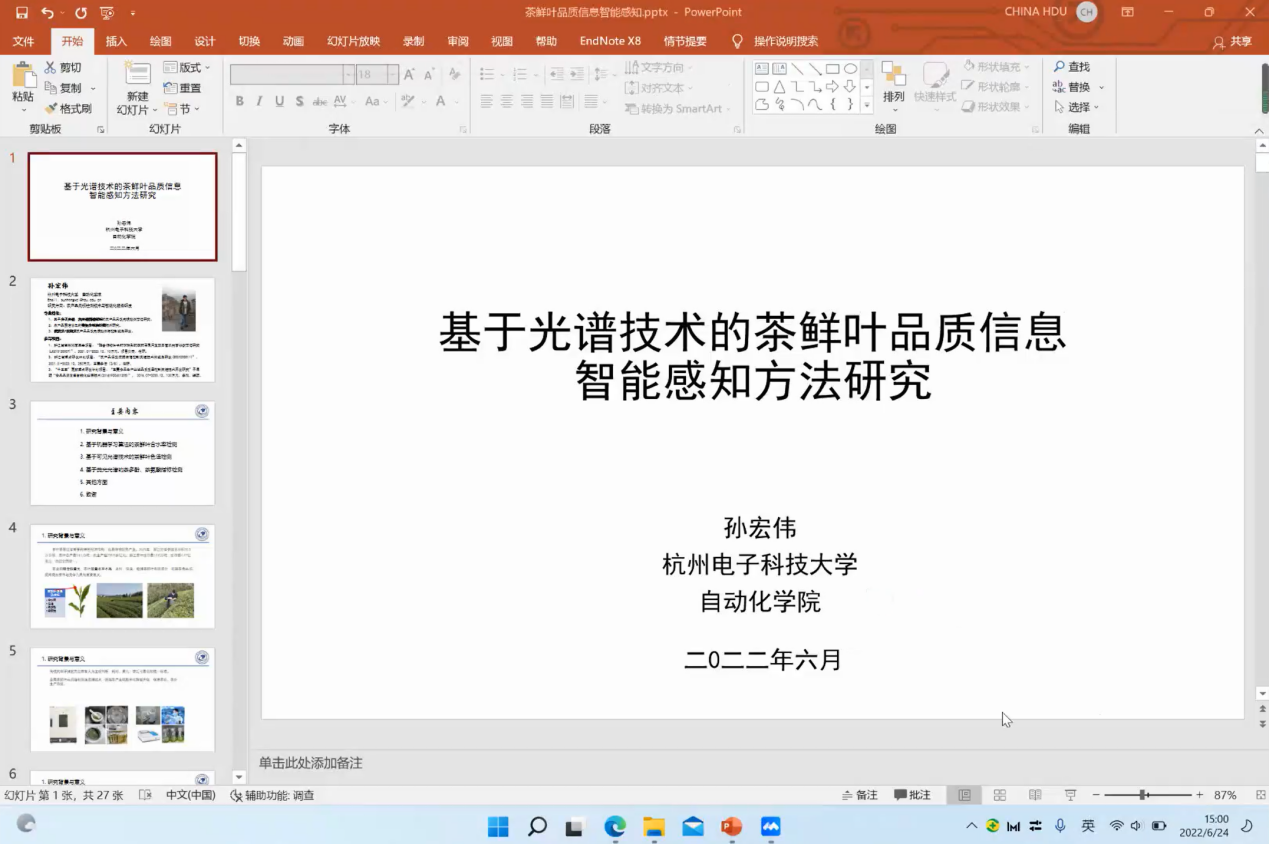Viewport: 1269px width, 844px height.
Task: Toggle Italic formatting
Action: coord(260,101)
